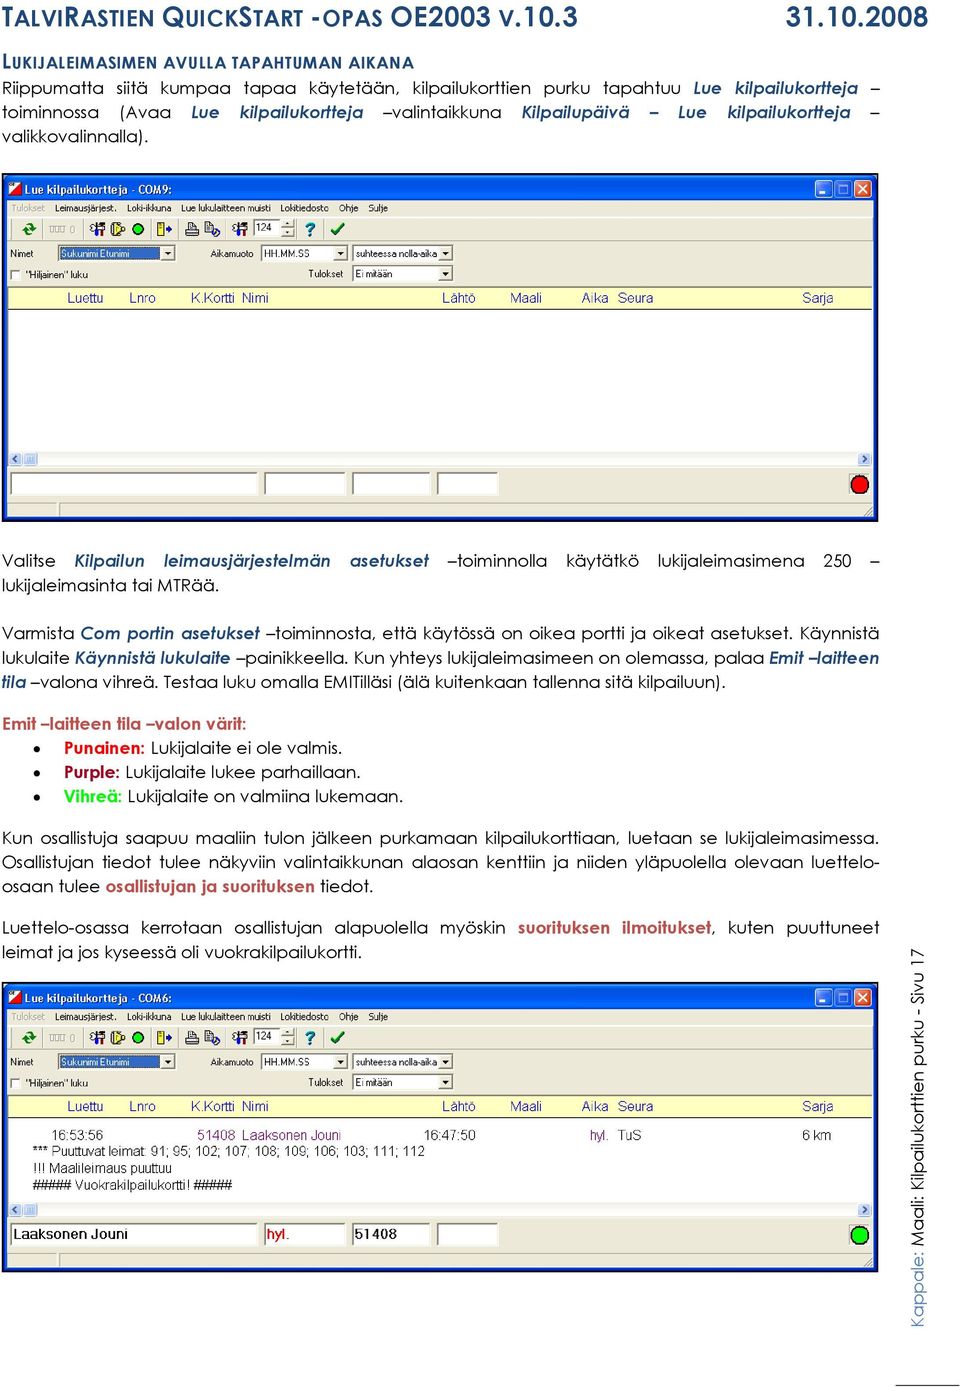Click the '!!! Maalileimaus puuttuu' warning line
The image size is (960, 1387).
click(x=102, y=1168)
